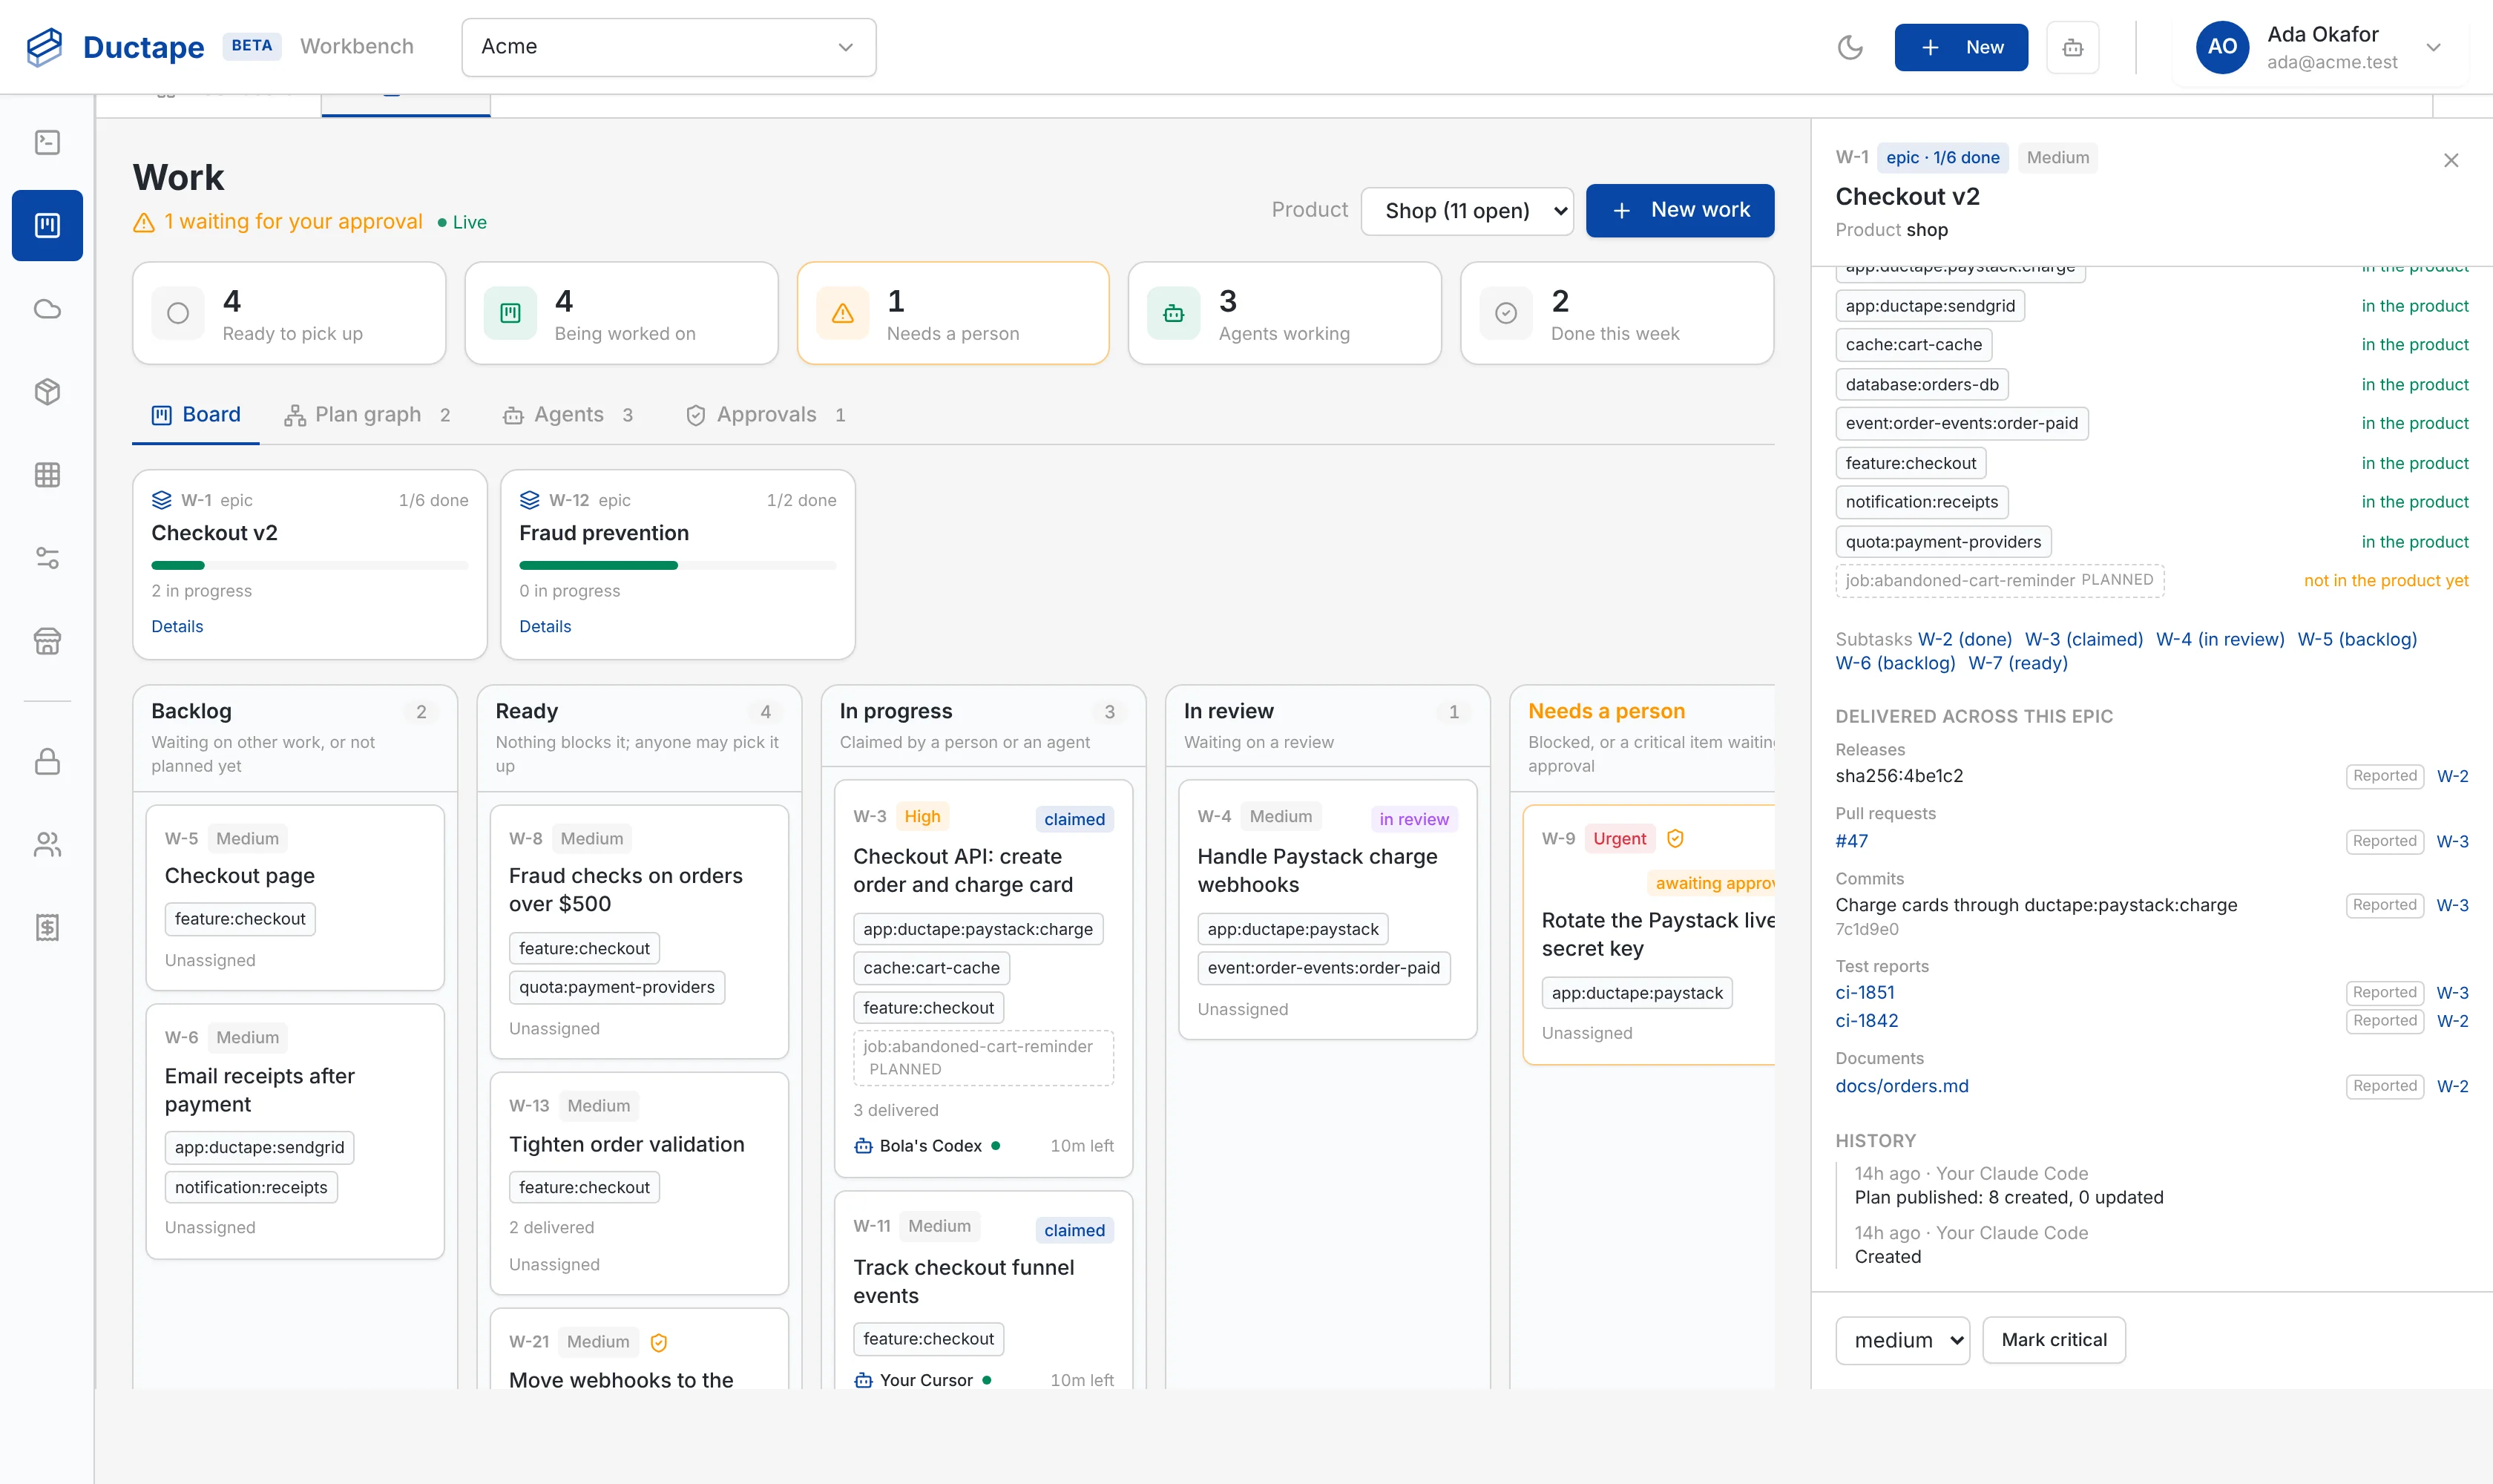The image size is (2493, 1484).
Task: Open the Acme workspace dropdown
Action: coord(668,47)
